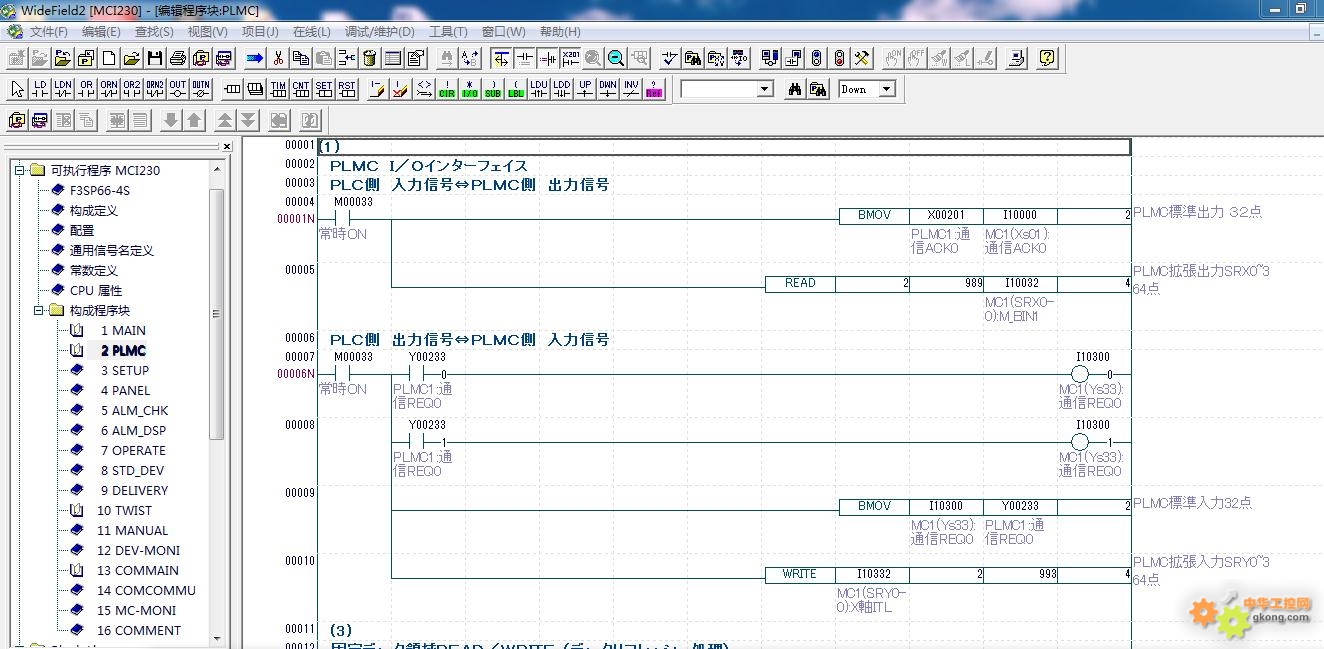Insert a SET instruction
The image size is (1324, 649).
click(324, 89)
